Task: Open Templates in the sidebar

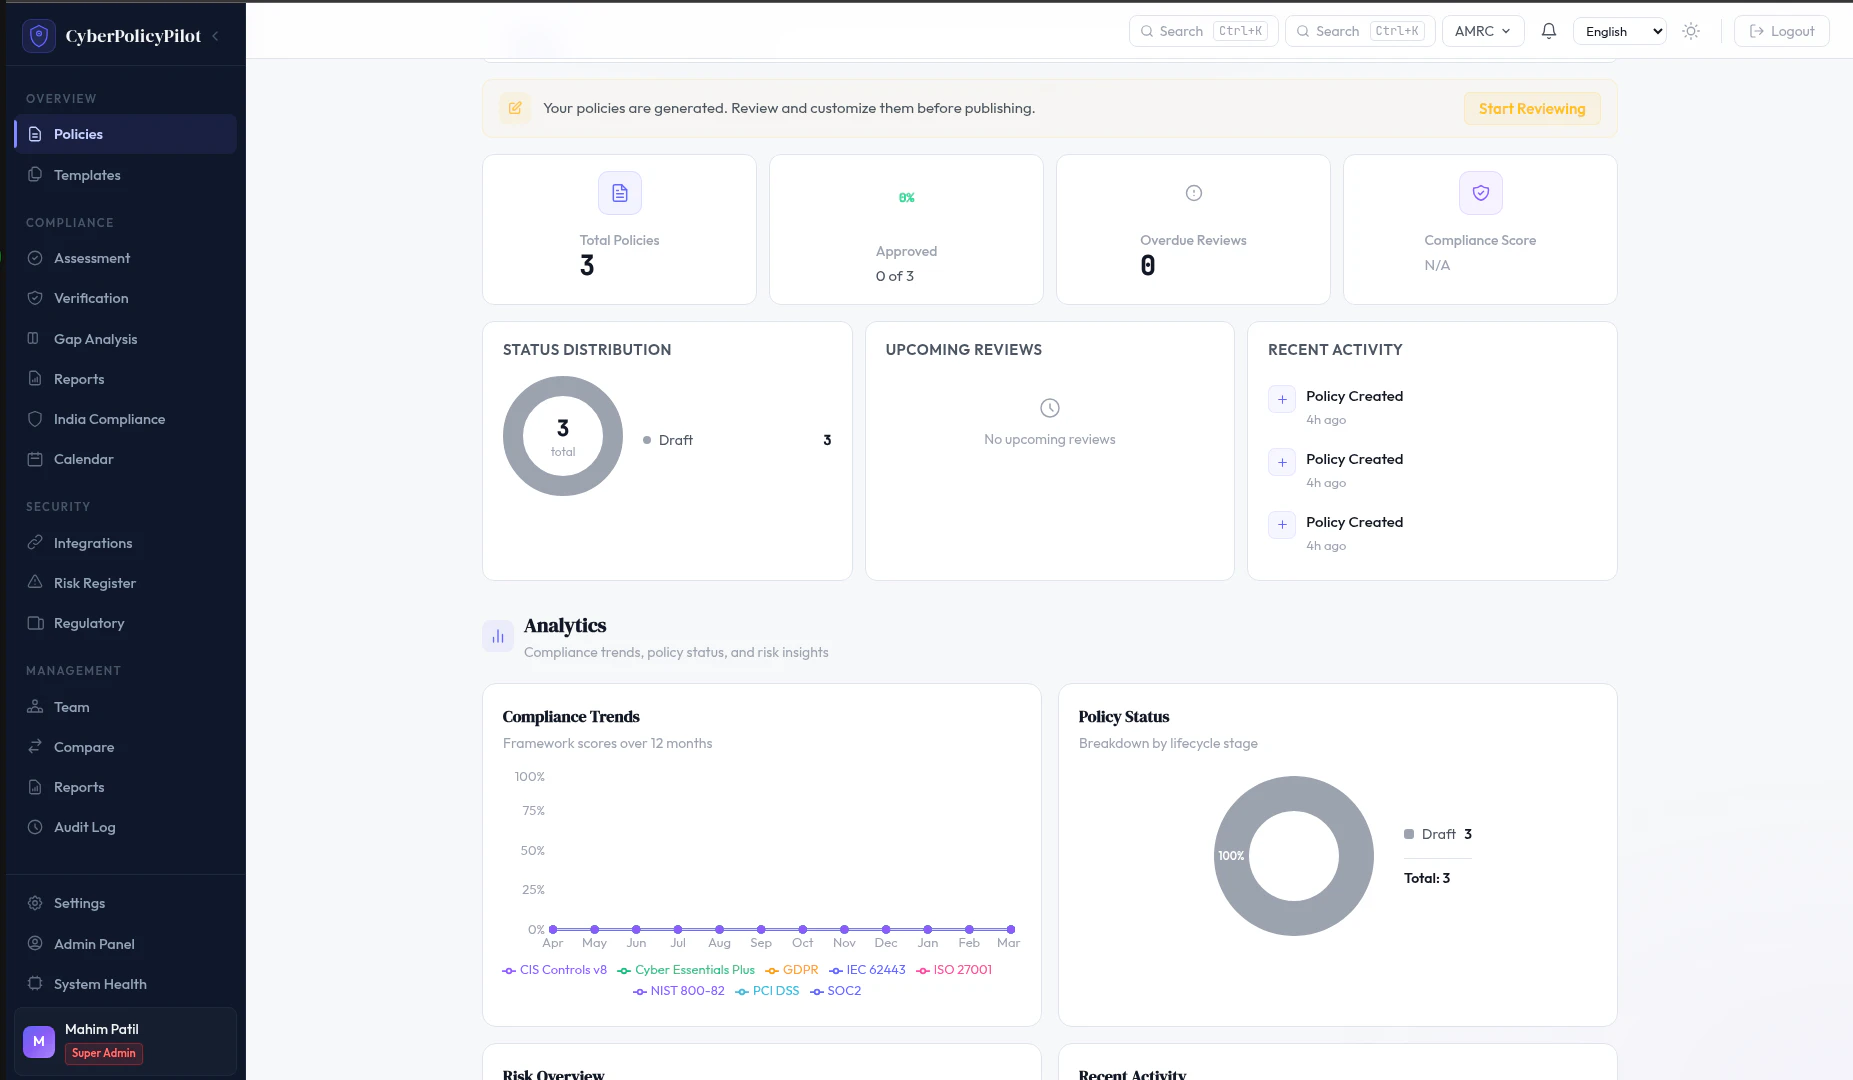Action: 125,175
